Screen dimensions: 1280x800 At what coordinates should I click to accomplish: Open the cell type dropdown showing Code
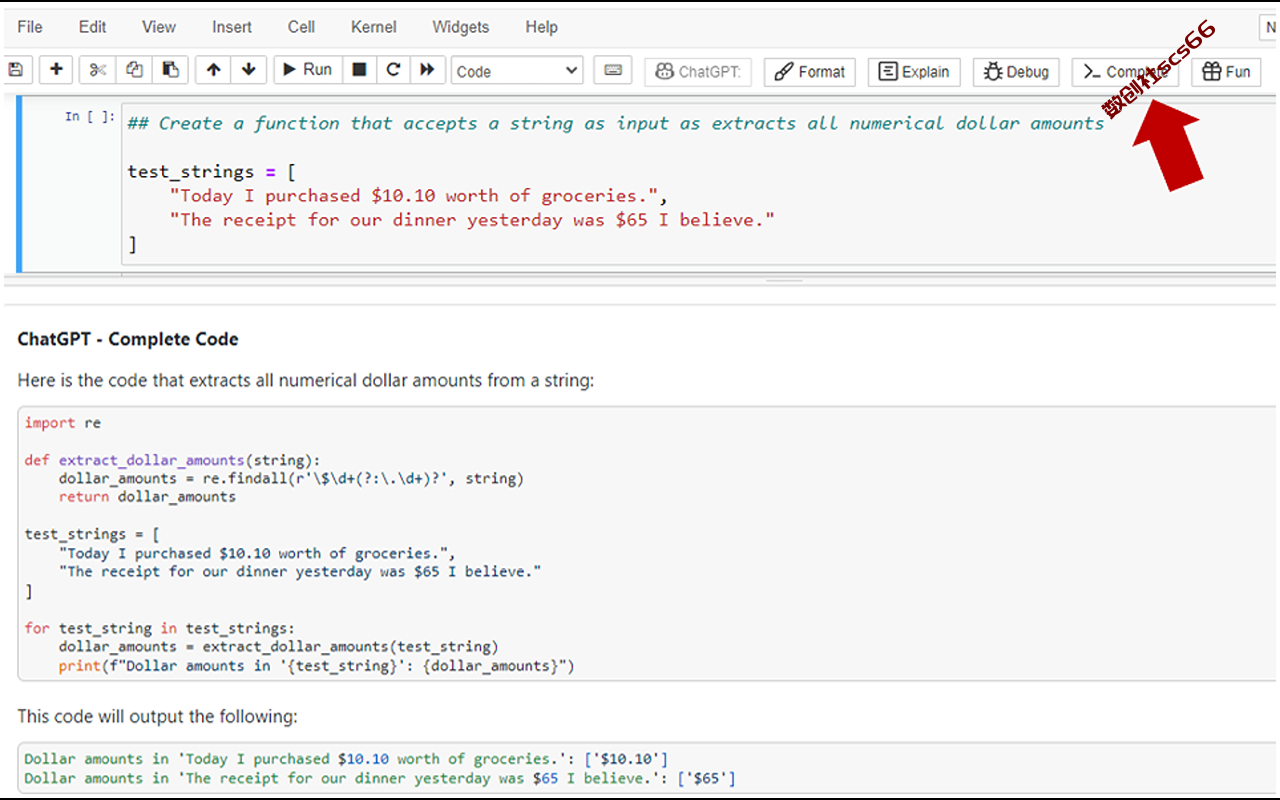point(517,71)
